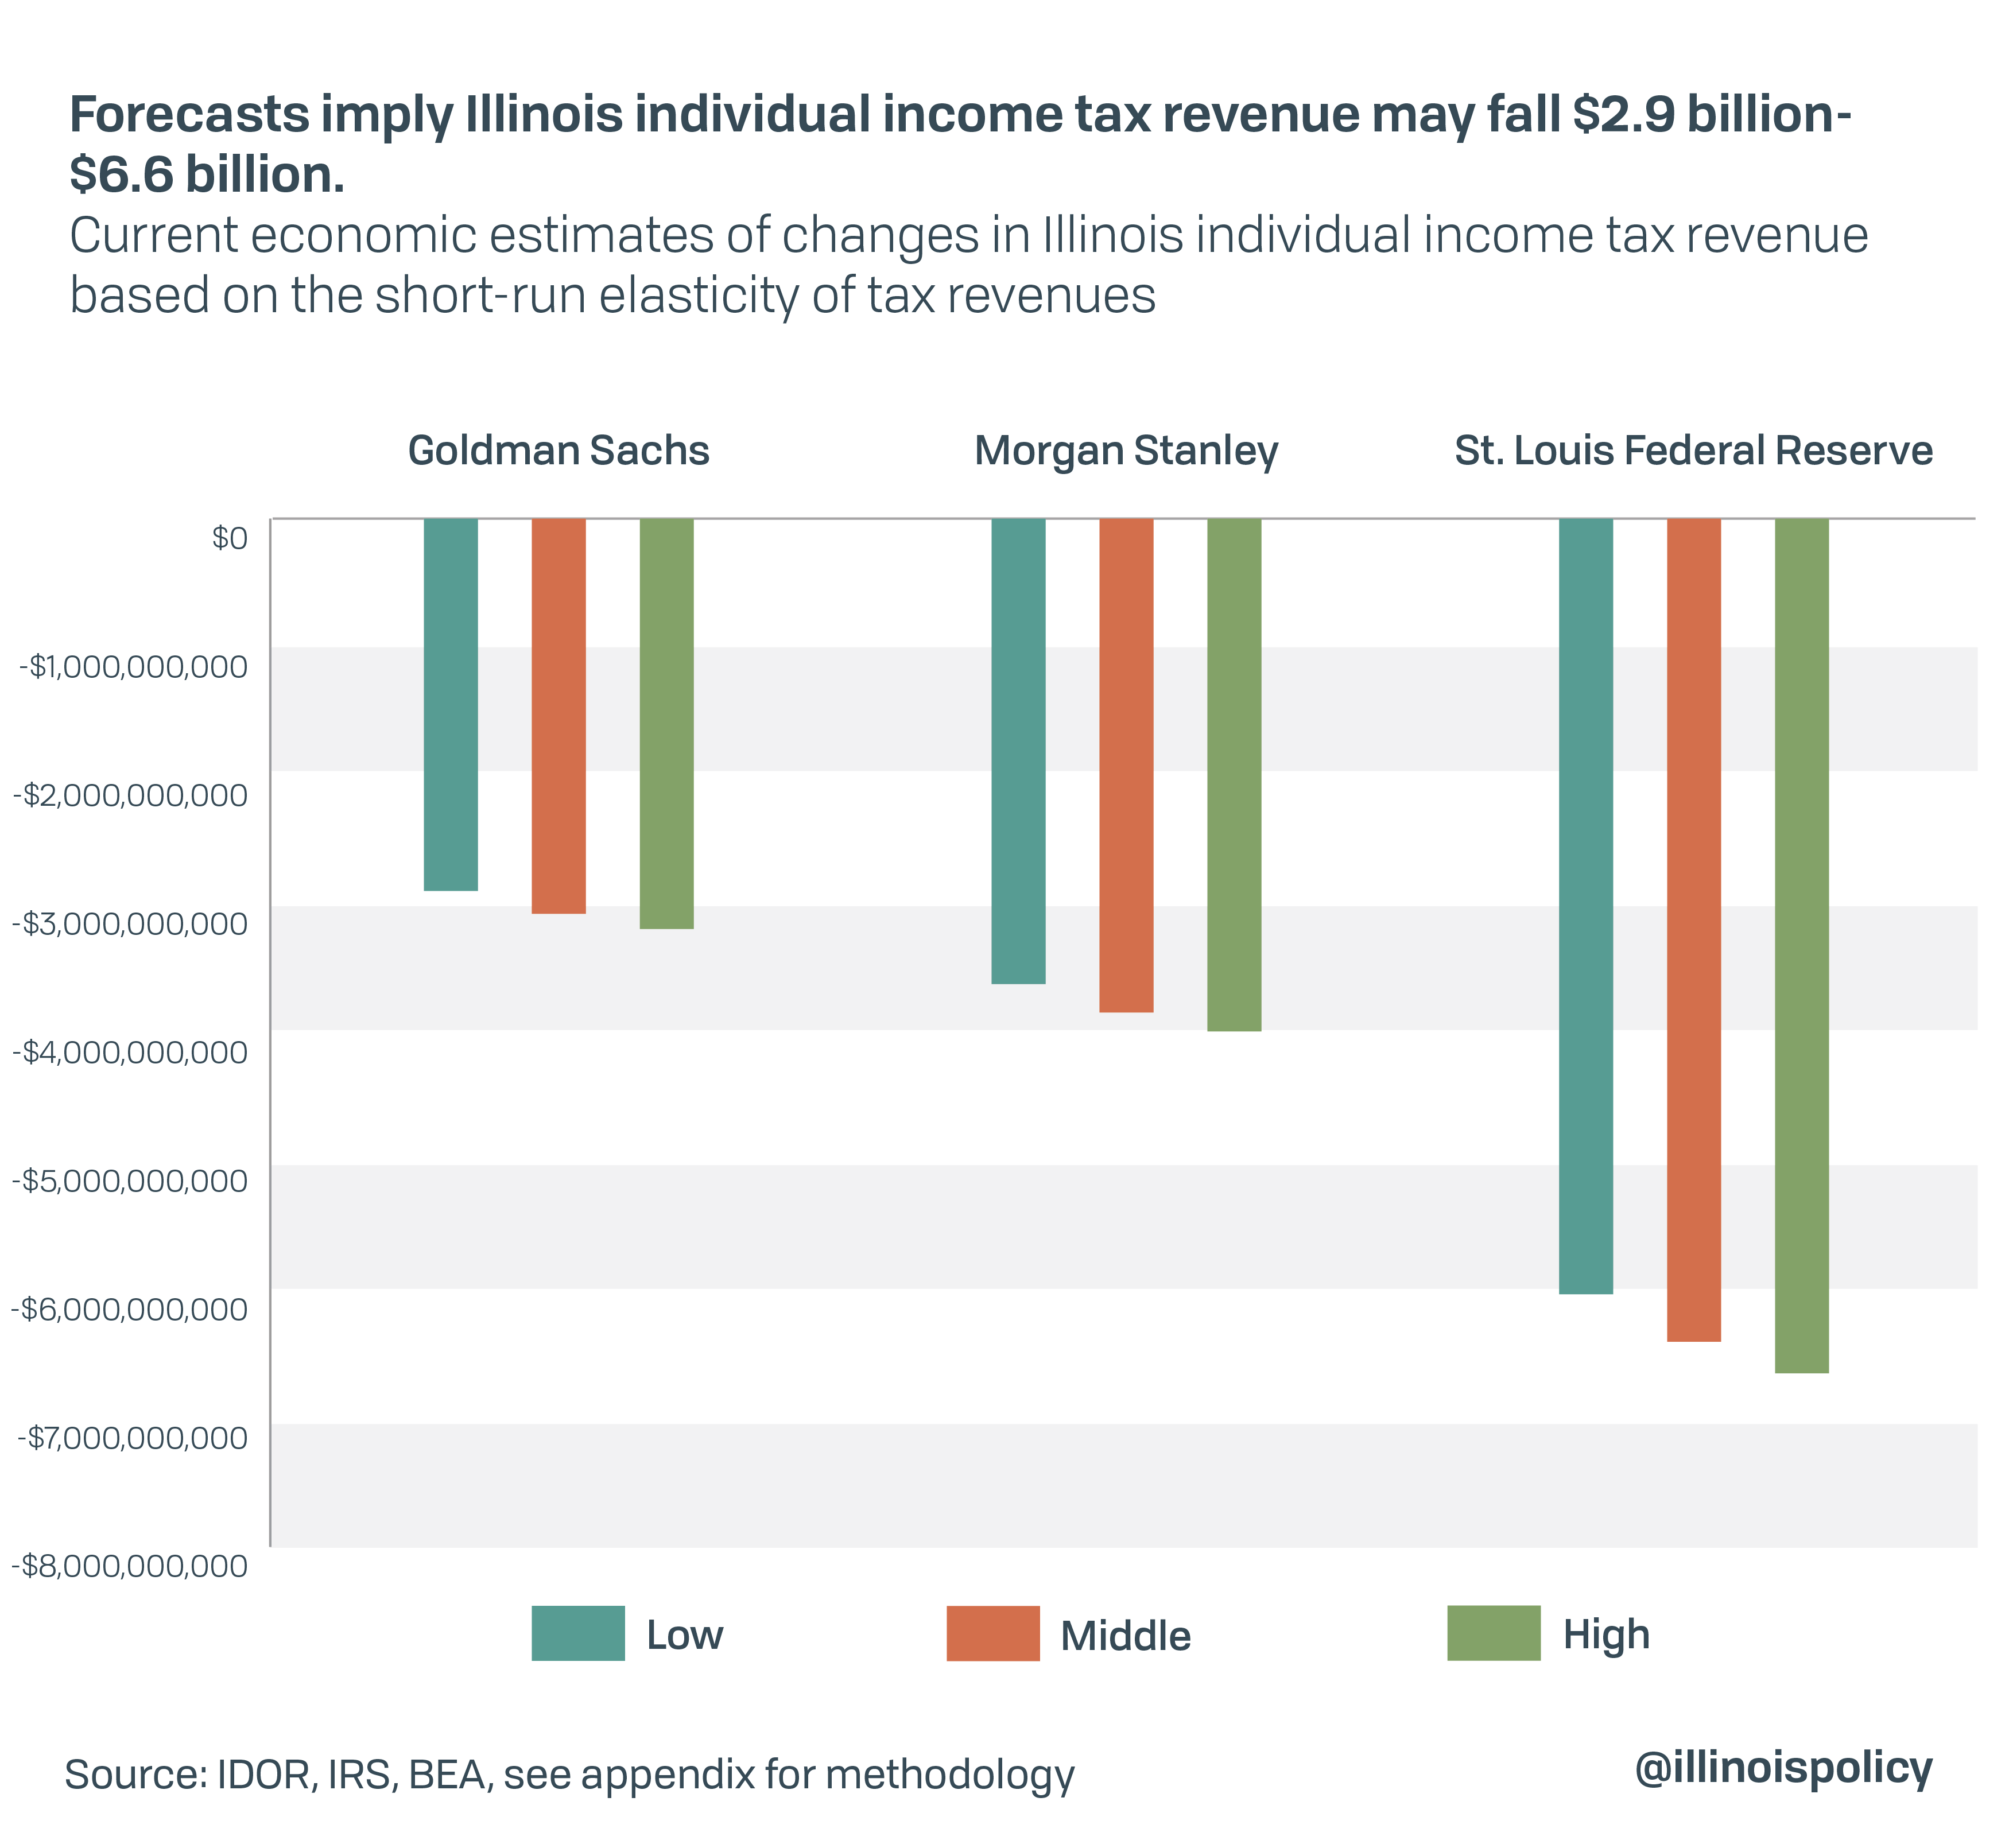Click the St. Louis Fed High bar

pyautogui.click(x=1802, y=946)
